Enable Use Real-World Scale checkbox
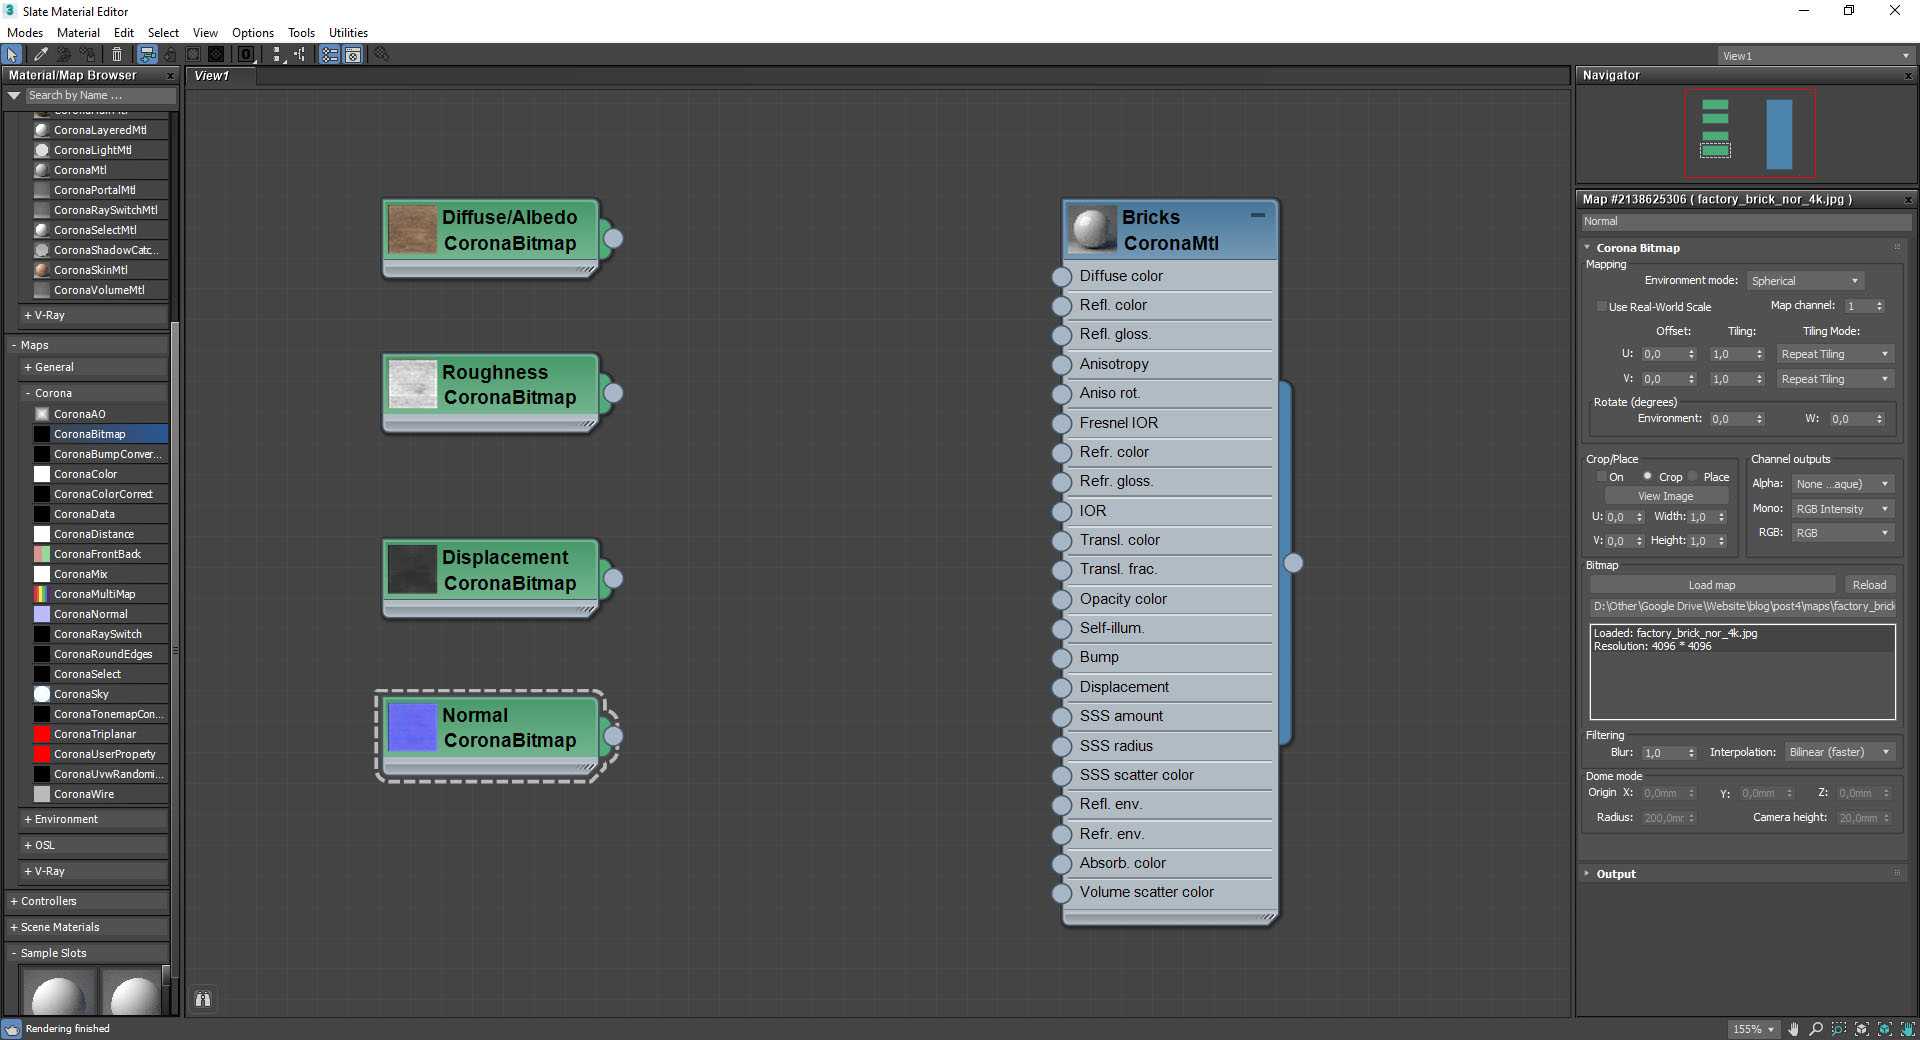1920x1040 pixels. [1602, 307]
